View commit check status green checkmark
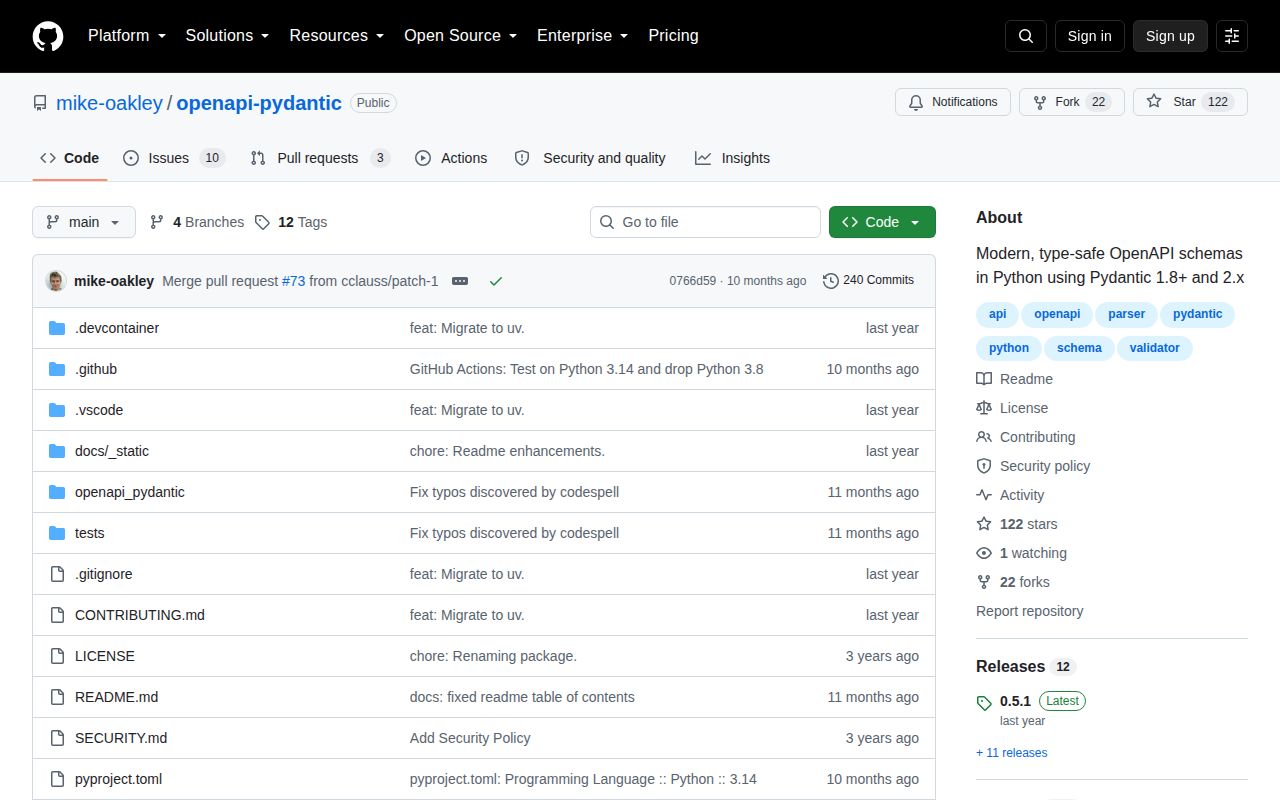Screen dimensions: 1280x800 [x=496, y=281]
